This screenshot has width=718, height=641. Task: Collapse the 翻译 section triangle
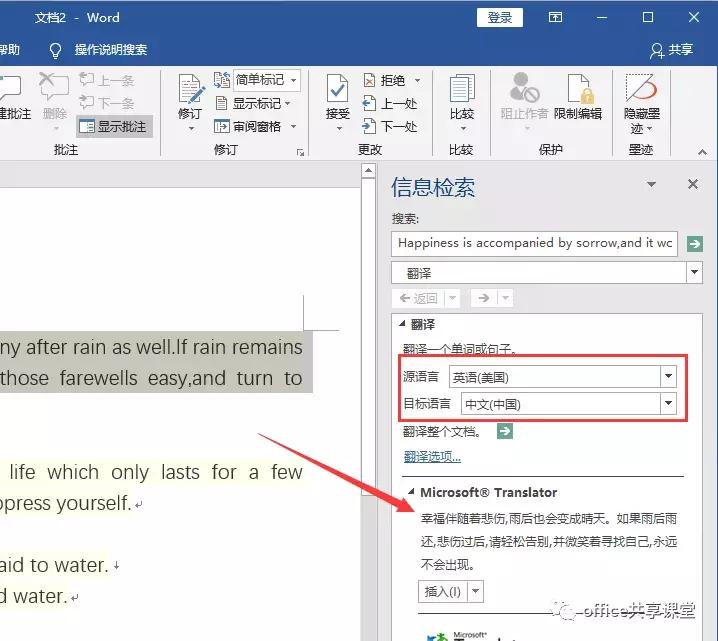pos(402,324)
